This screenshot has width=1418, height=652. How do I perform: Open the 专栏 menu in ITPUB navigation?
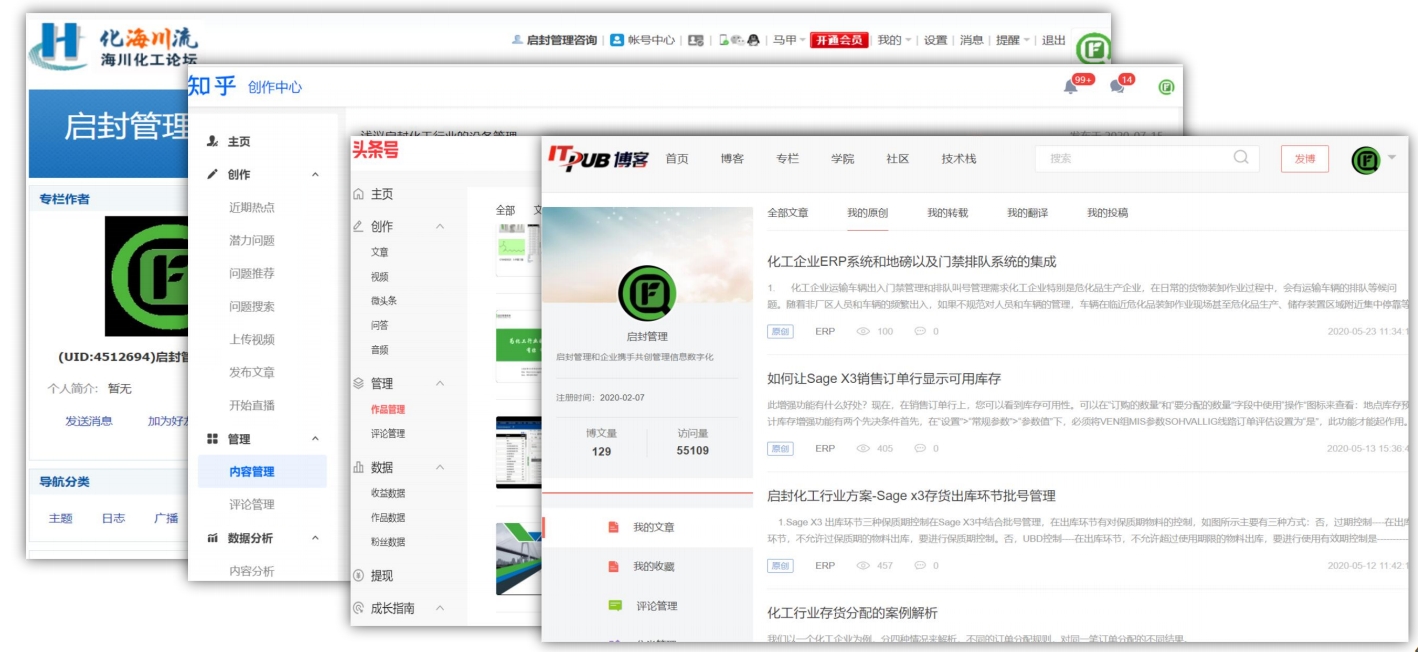click(787, 159)
